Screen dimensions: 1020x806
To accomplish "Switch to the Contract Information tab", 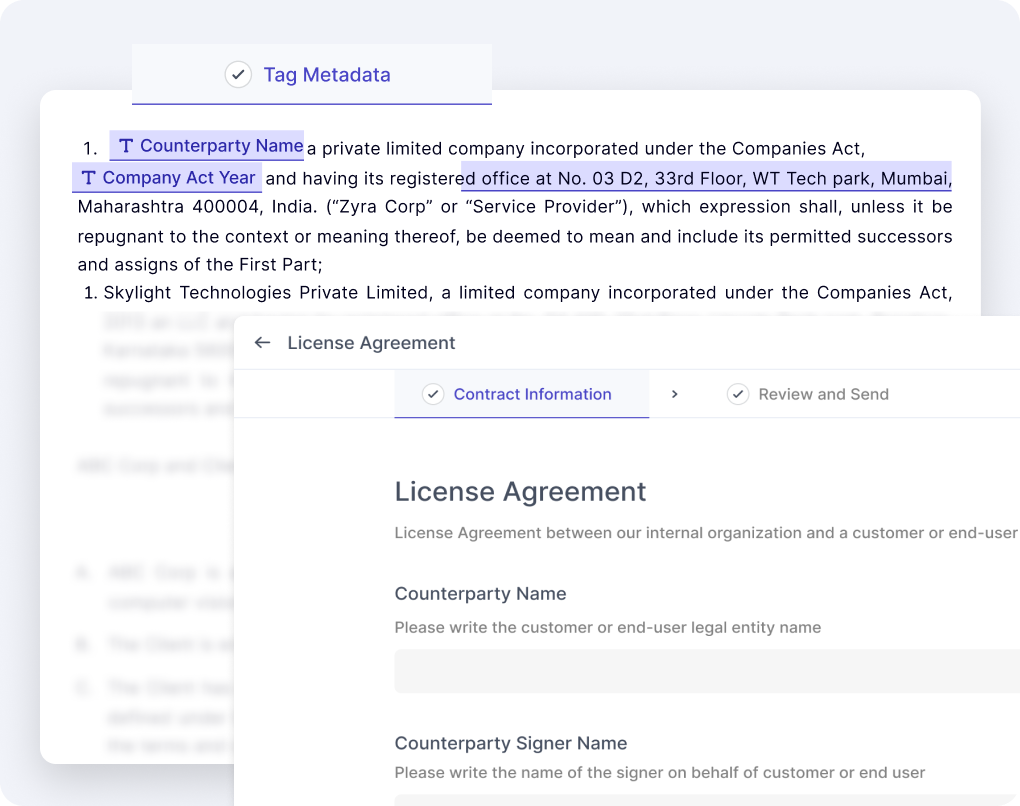I will coord(532,394).
